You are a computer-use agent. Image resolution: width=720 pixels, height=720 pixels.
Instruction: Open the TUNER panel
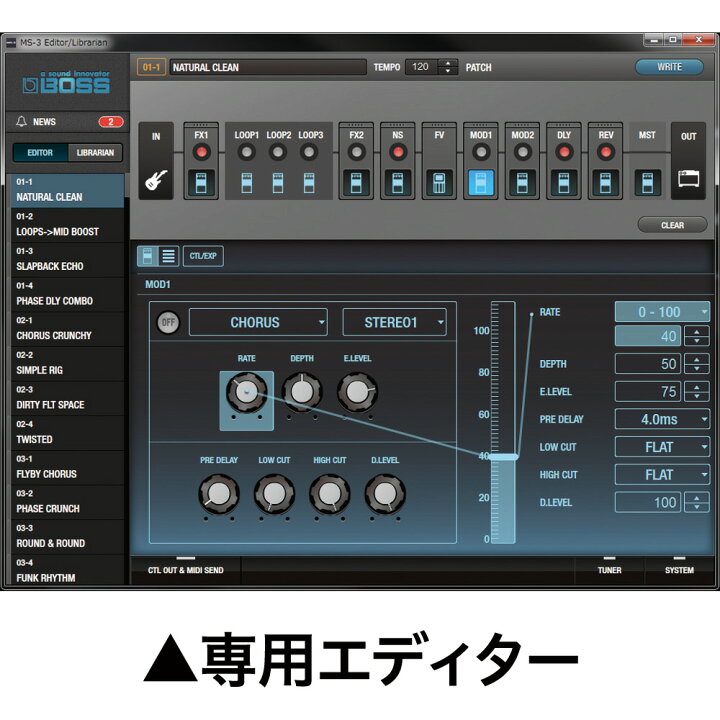click(609, 570)
